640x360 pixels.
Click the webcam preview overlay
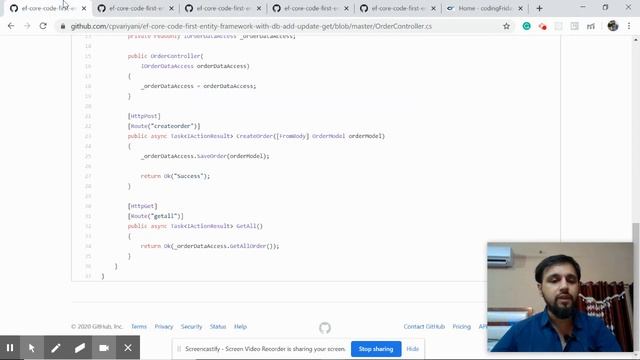[x=560, y=297]
